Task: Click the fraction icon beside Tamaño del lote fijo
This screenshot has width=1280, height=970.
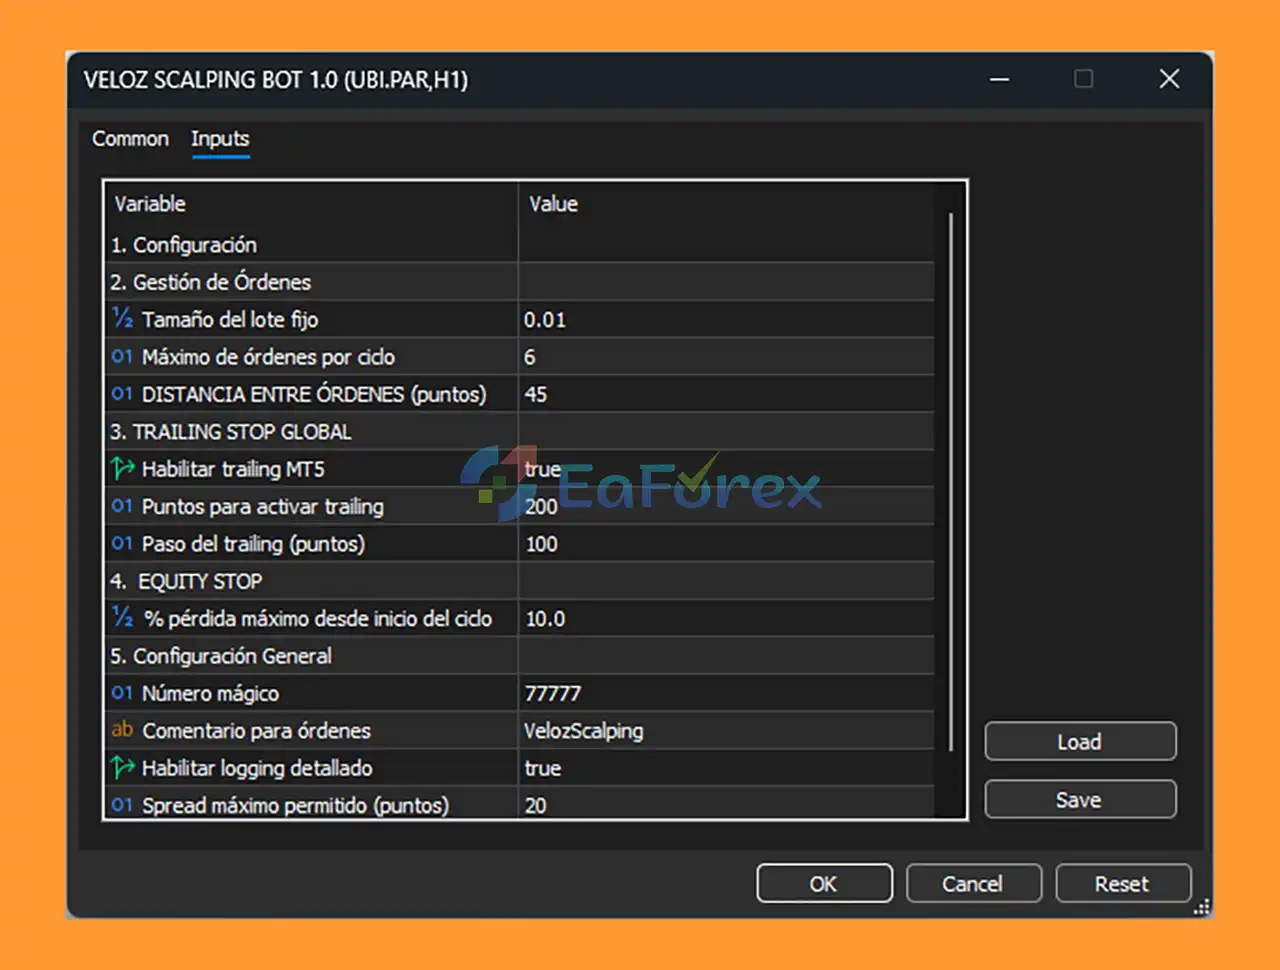Action: point(122,319)
